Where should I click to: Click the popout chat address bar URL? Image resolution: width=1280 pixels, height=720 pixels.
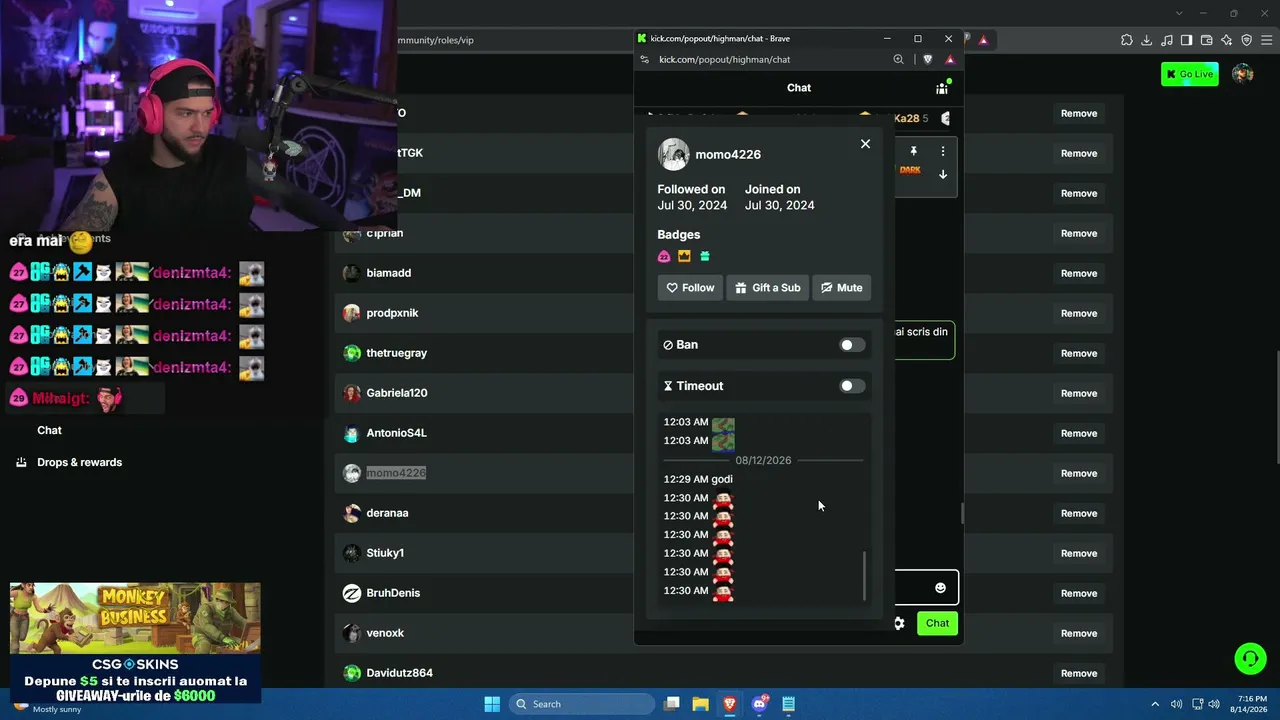click(x=725, y=60)
